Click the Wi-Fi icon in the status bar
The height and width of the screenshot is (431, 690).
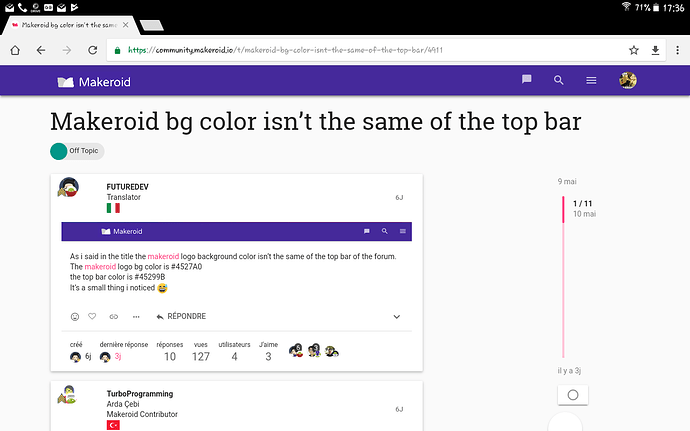click(x=626, y=7)
